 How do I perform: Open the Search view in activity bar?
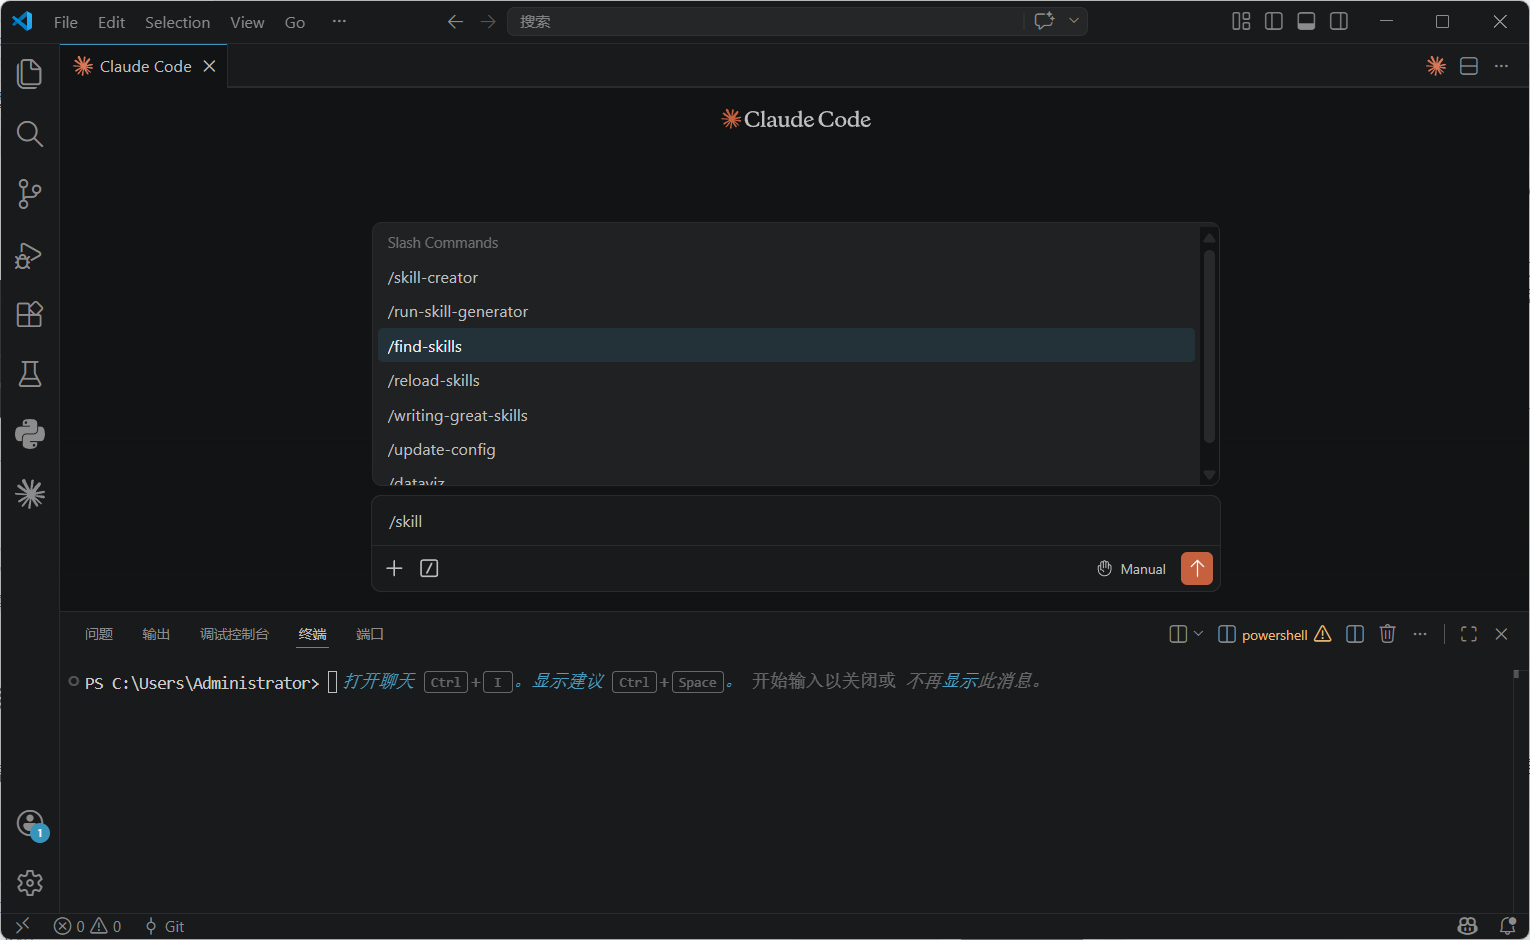(x=30, y=134)
